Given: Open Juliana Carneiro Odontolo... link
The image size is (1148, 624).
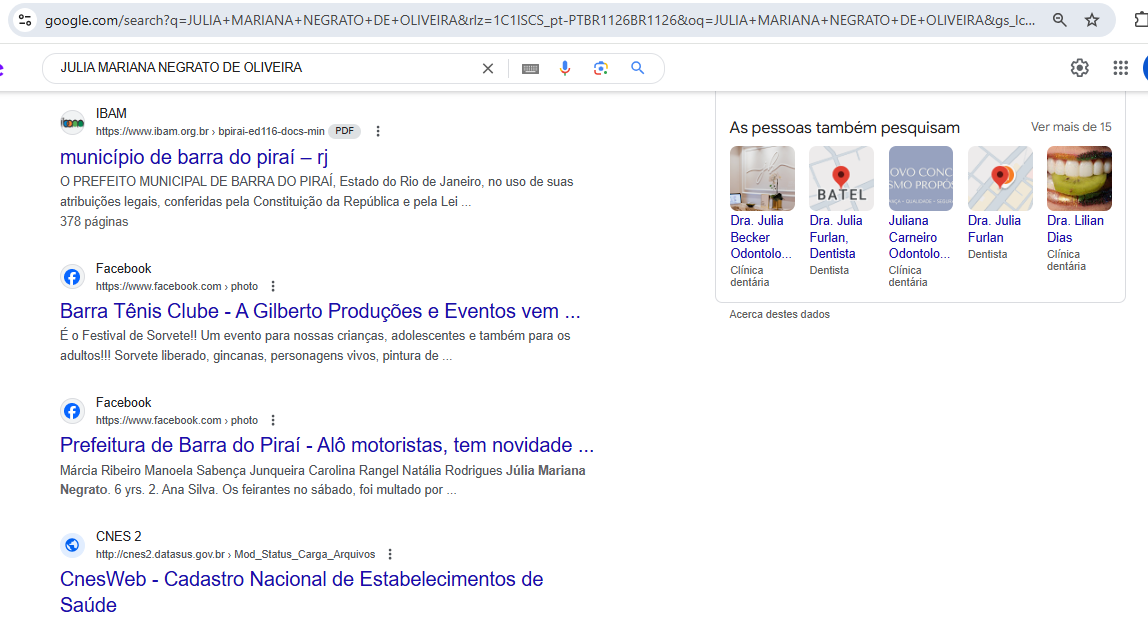Looking at the screenshot, I should 919,237.
